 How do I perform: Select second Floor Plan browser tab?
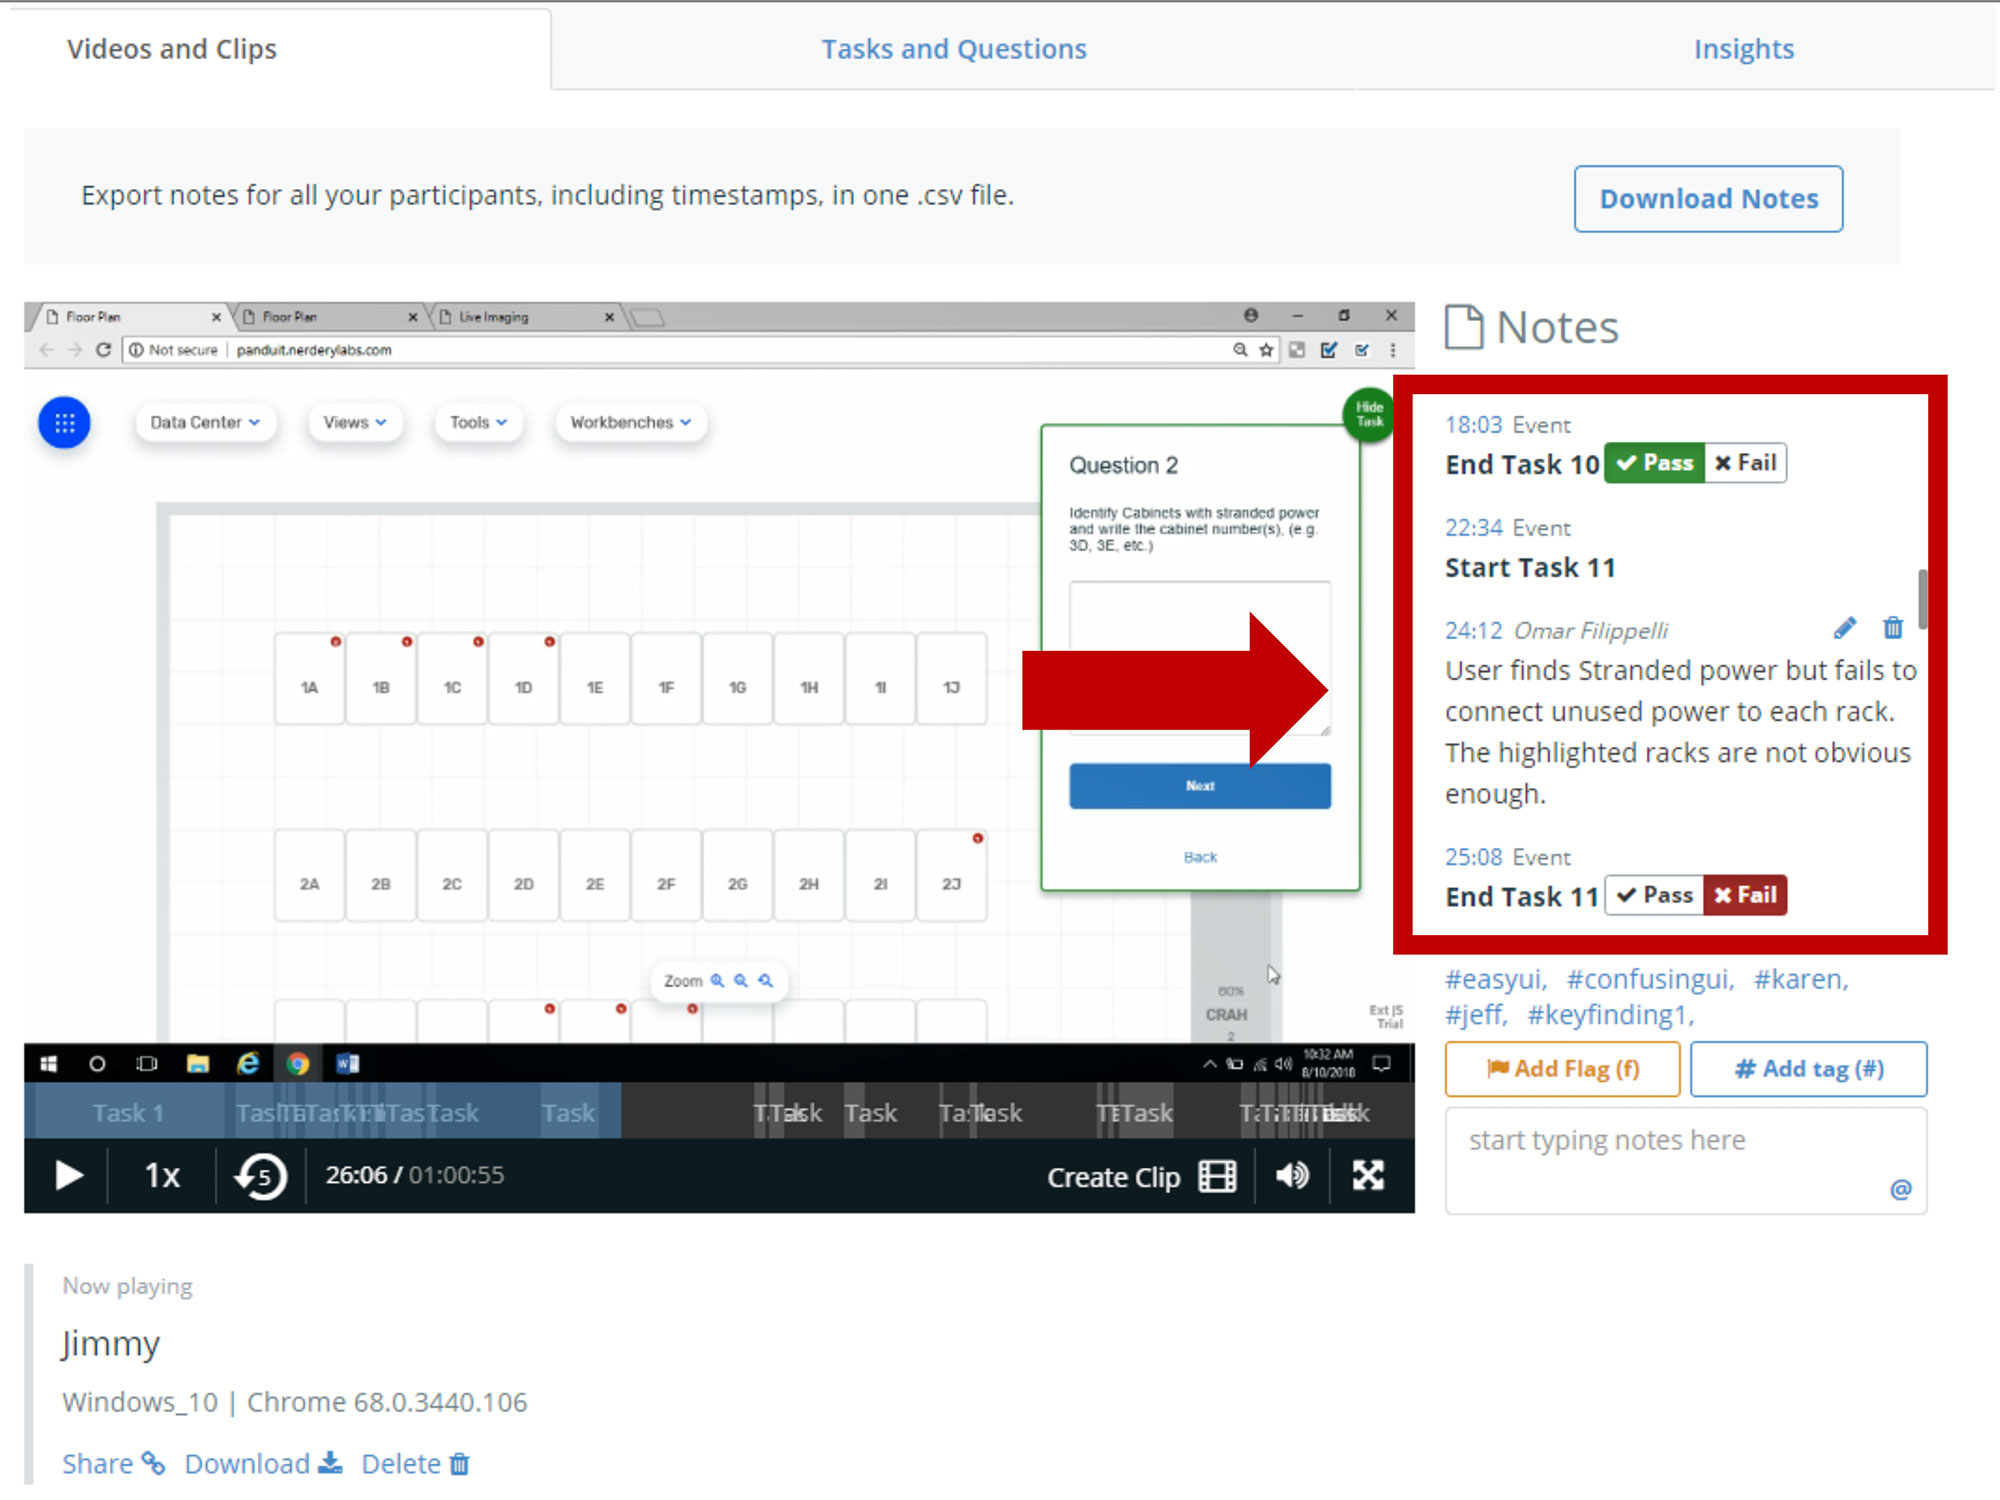tap(330, 317)
